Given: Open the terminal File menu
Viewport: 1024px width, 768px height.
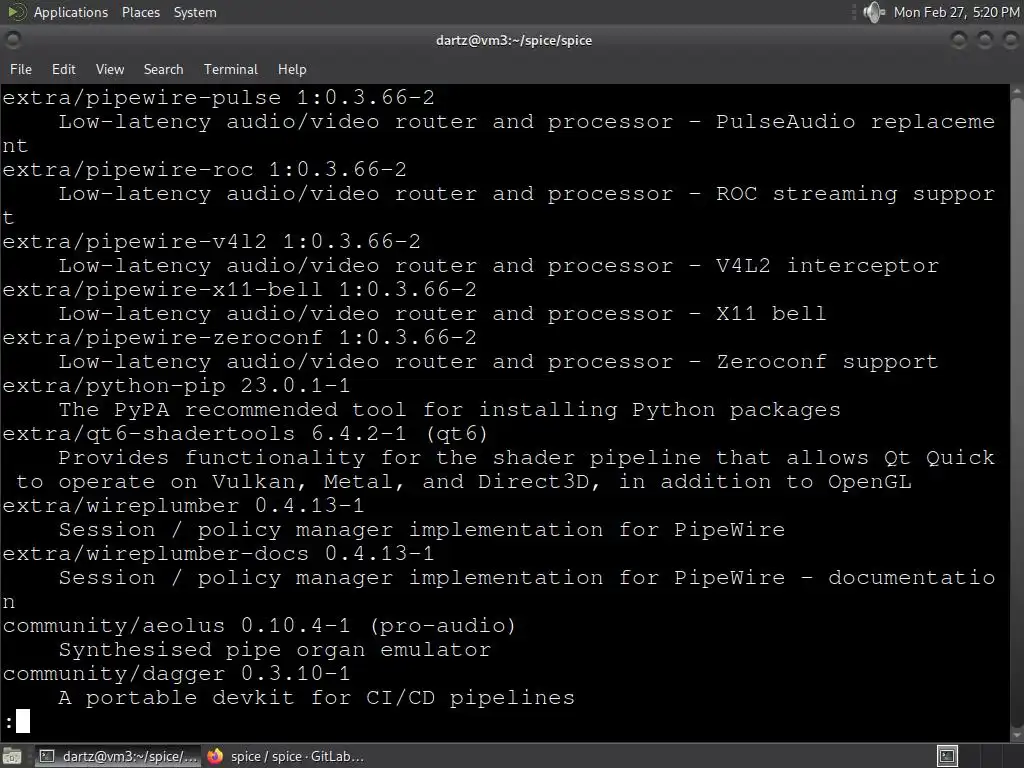Looking at the screenshot, I should coord(21,69).
